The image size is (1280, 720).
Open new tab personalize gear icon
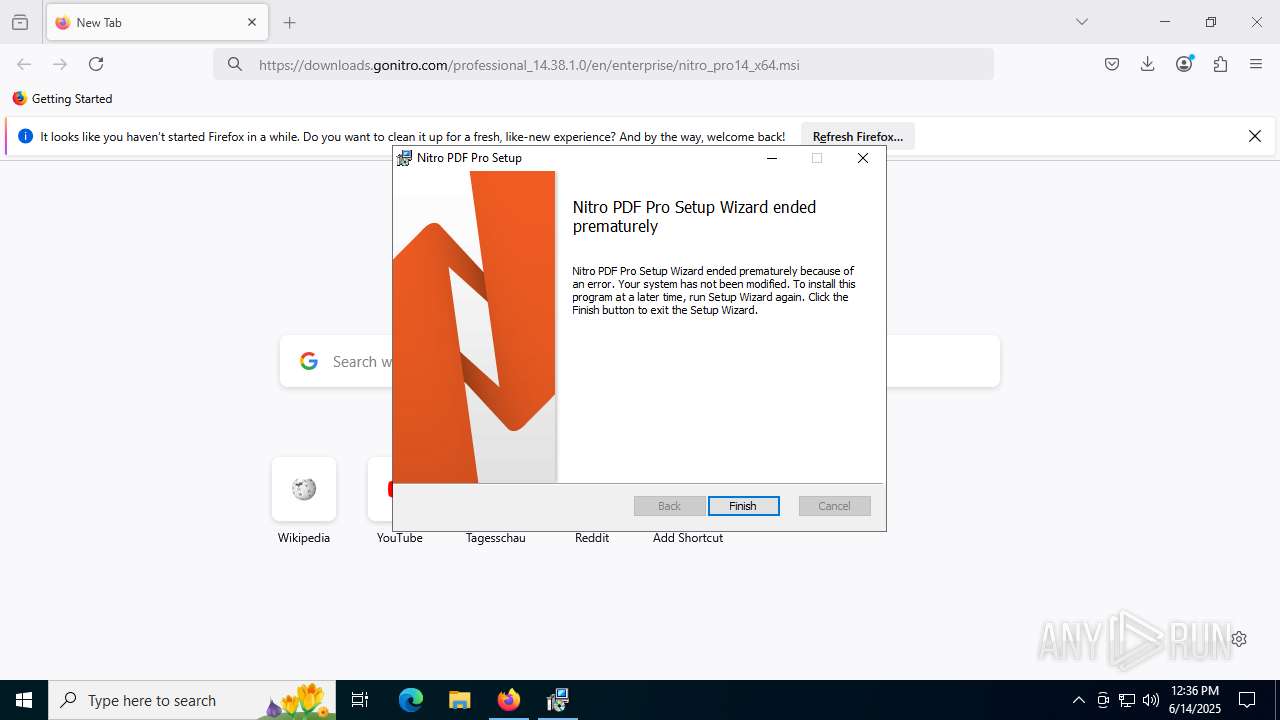(1239, 639)
